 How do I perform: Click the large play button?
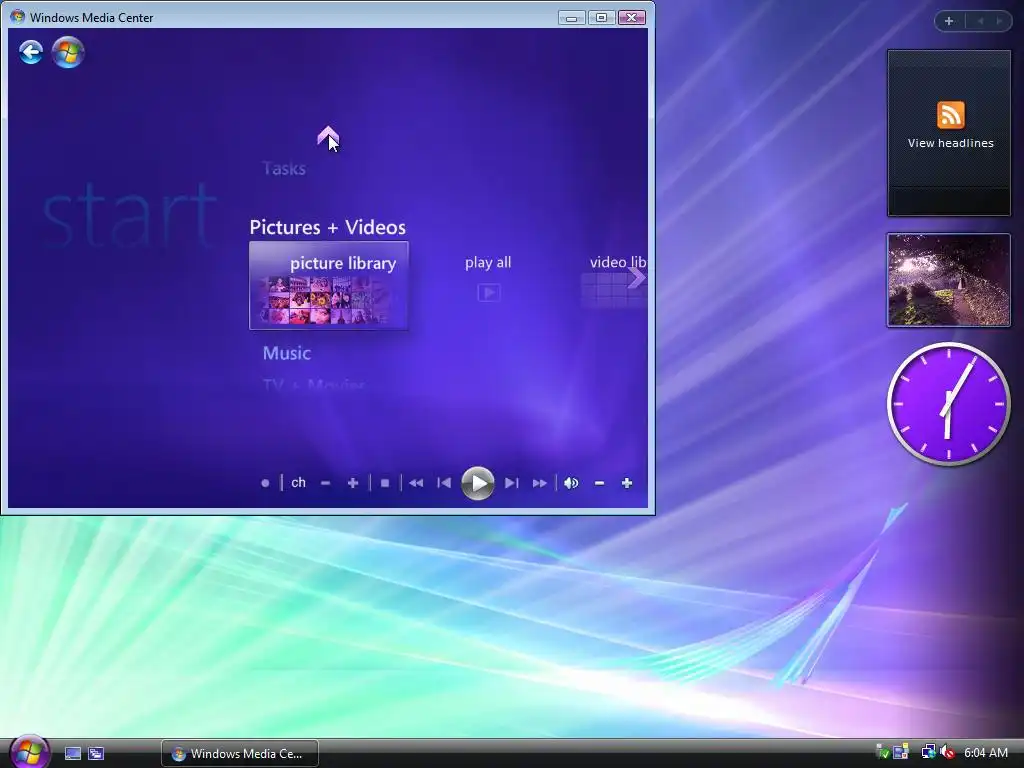tap(477, 483)
